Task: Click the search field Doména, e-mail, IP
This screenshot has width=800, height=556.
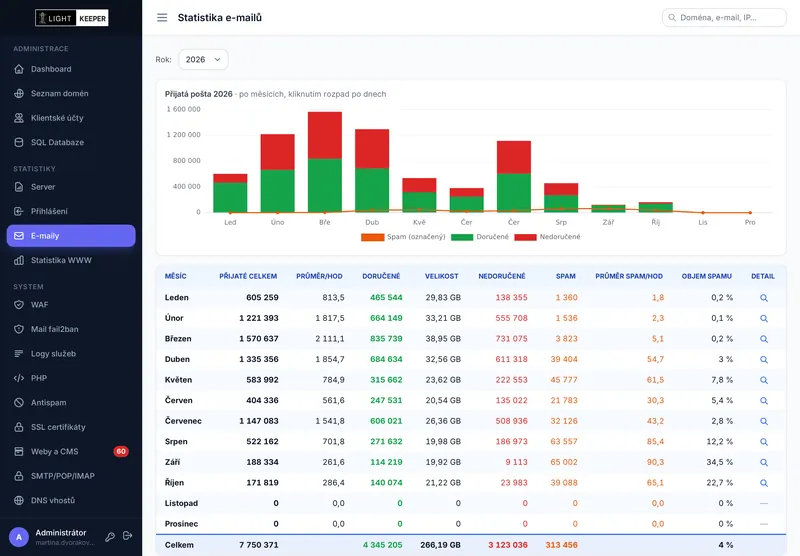Action: click(x=724, y=18)
